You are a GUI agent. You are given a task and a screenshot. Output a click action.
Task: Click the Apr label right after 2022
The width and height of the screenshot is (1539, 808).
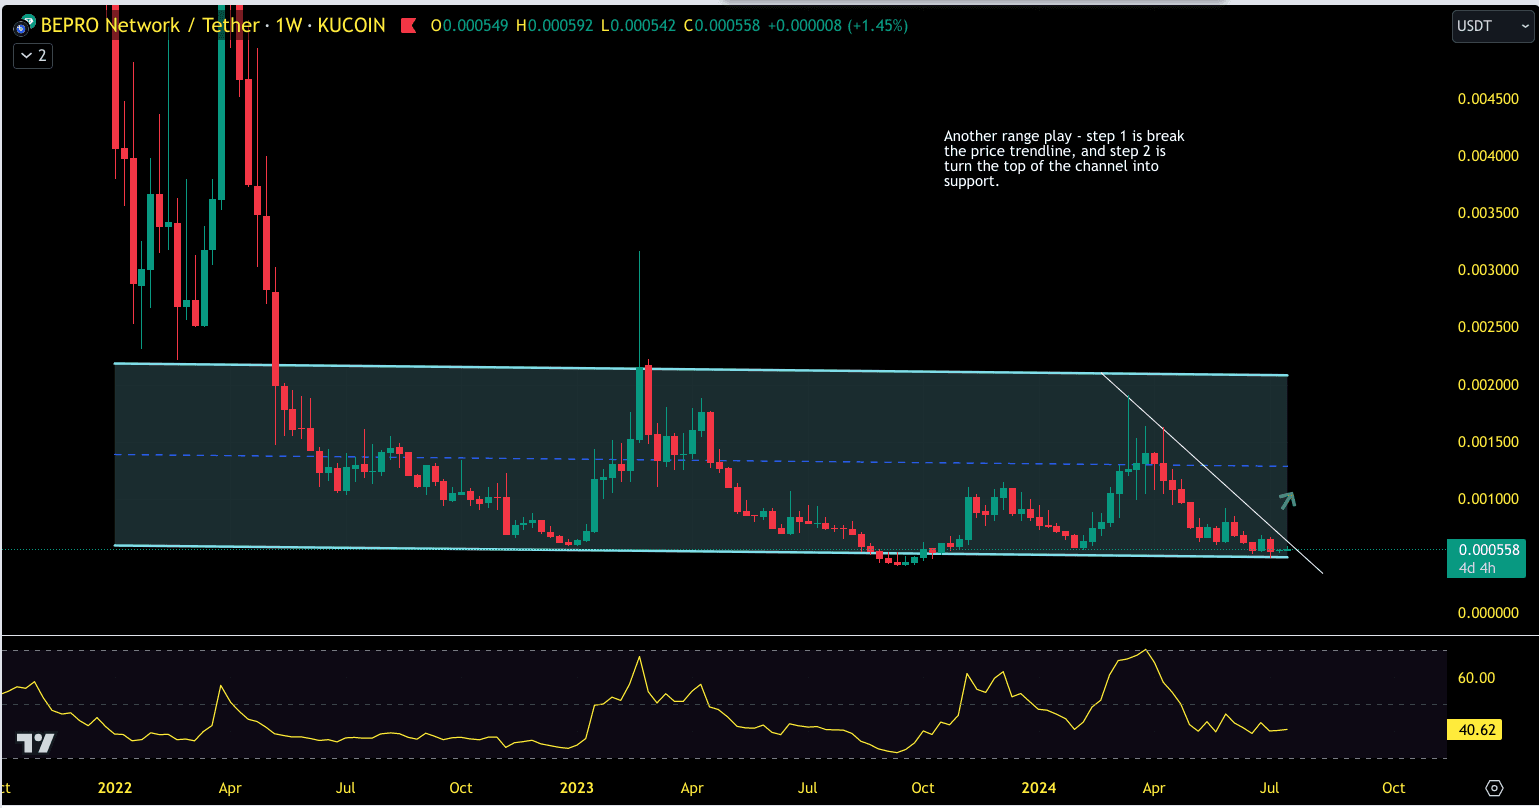(x=230, y=788)
